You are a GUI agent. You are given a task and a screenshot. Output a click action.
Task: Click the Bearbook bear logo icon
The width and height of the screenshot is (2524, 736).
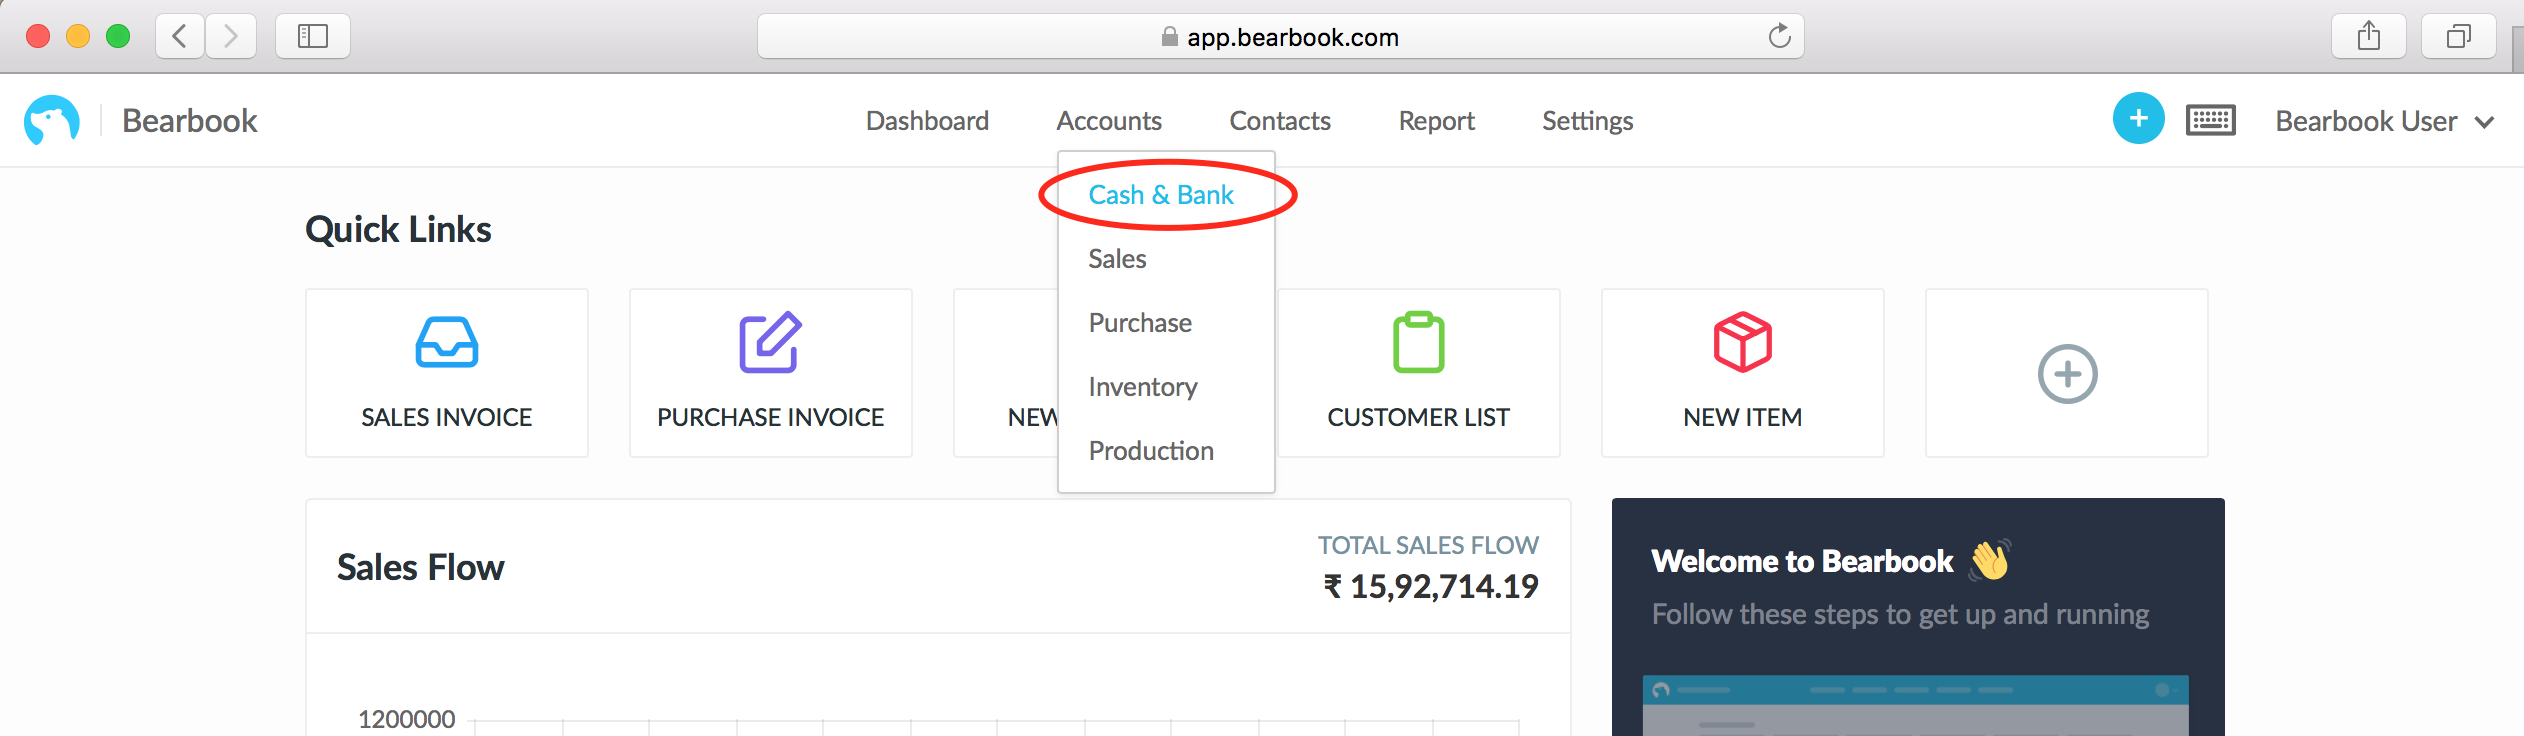52,120
